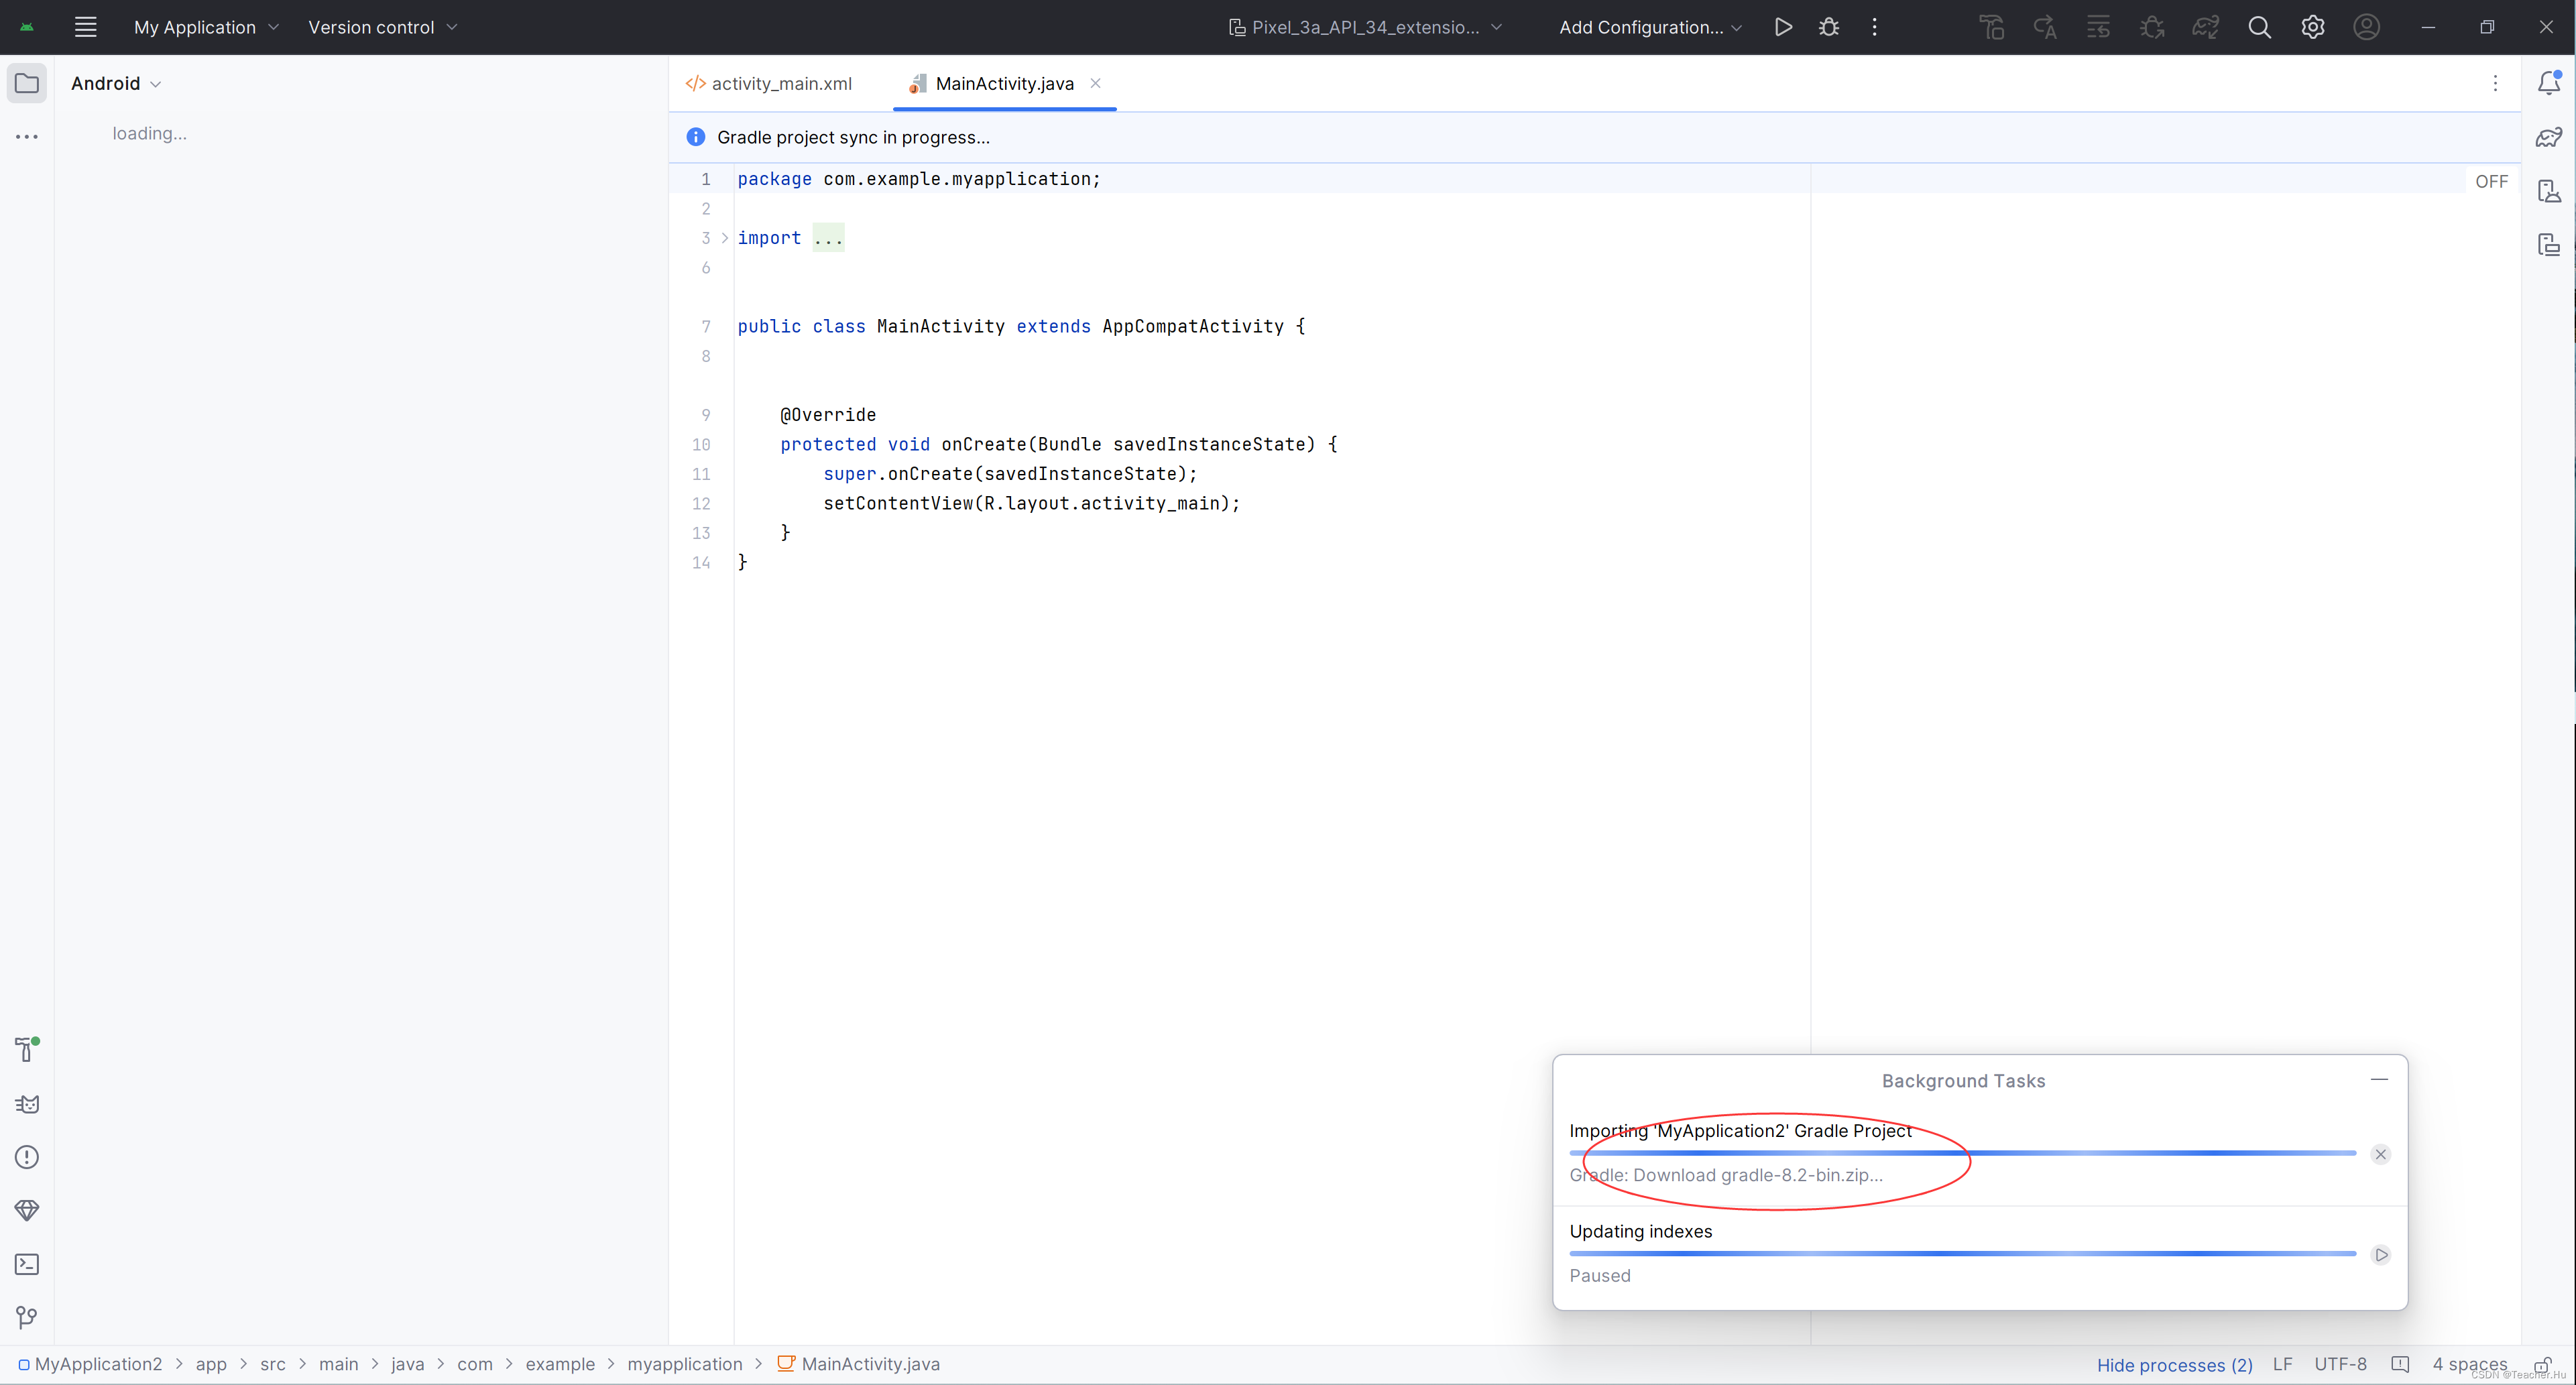2576x1385 pixels.
Task: Click the Gradle sync in progress banner
Action: coord(1594,137)
